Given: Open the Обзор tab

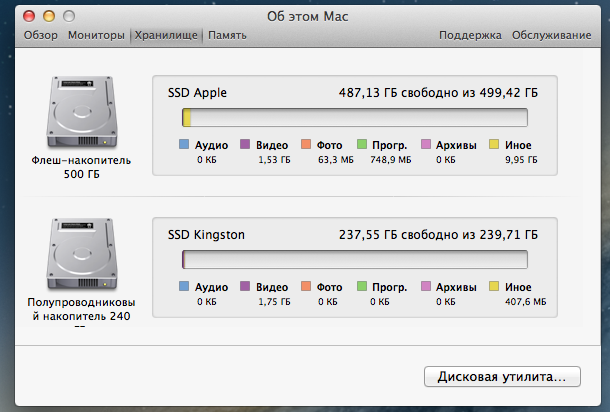Looking at the screenshot, I should [x=40, y=35].
